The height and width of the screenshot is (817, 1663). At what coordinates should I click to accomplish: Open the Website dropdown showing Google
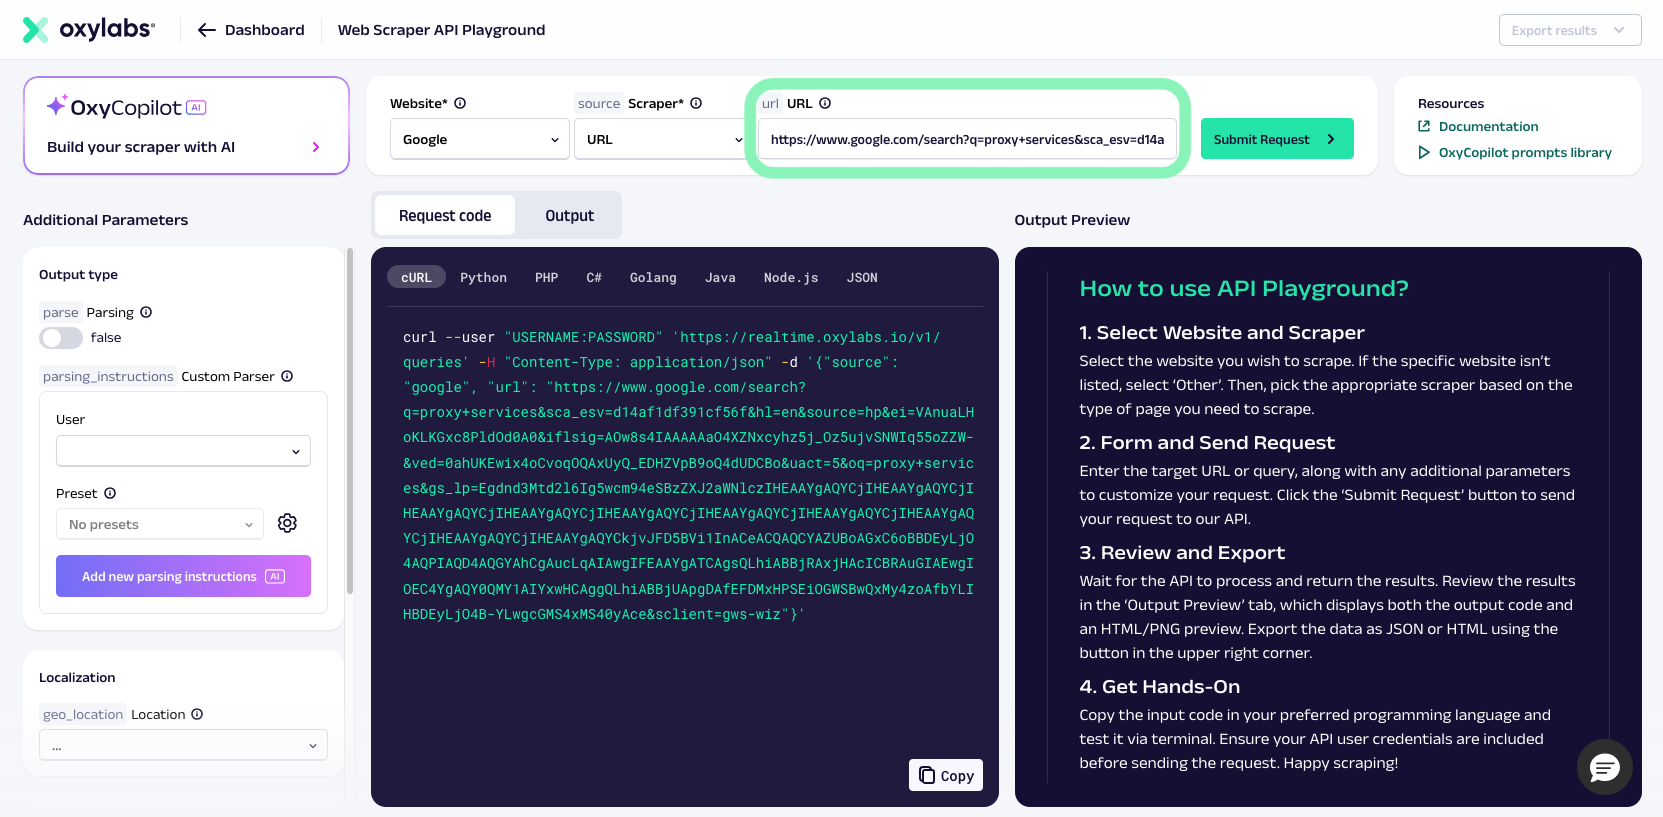tap(479, 139)
